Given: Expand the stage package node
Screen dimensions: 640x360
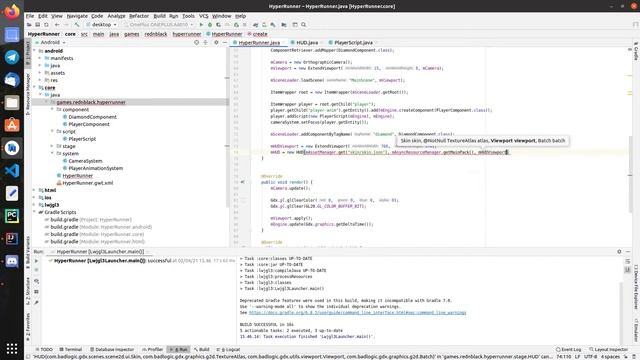Looking at the screenshot, I should coord(53,146).
